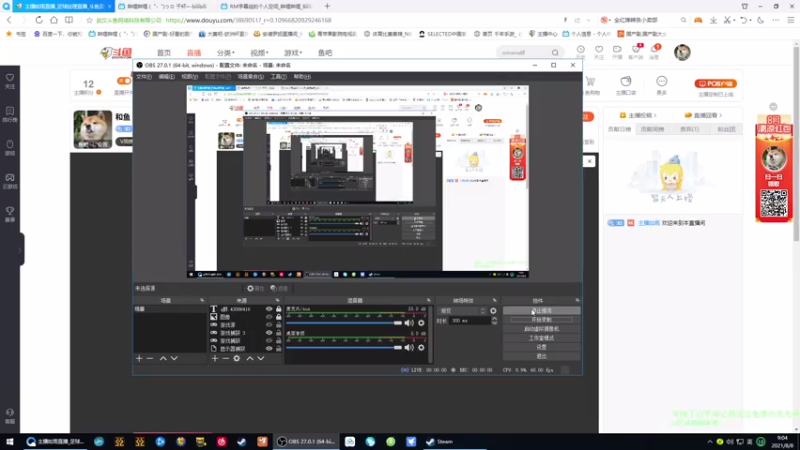The height and width of the screenshot is (450, 800).
Task: Enable Studio Mode in OBS controls
Action: pos(541,338)
